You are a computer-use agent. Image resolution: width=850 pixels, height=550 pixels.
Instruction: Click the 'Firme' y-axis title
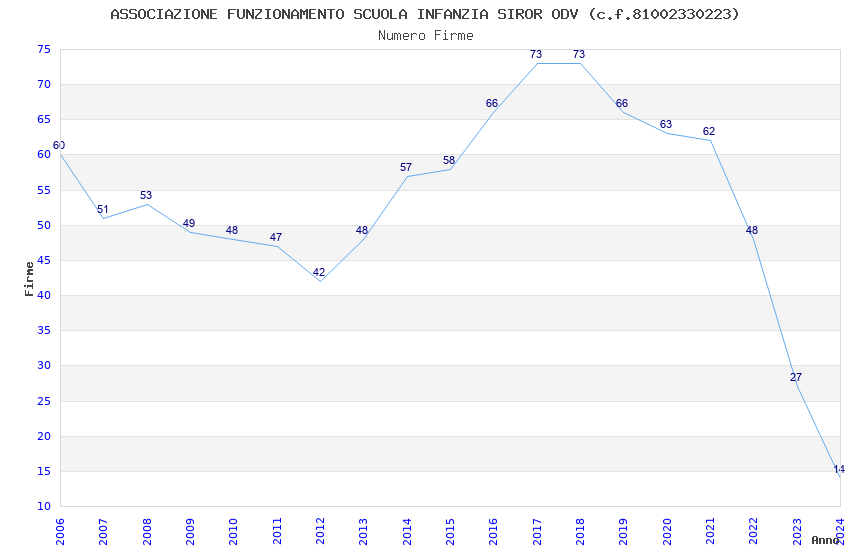click(29, 278)
